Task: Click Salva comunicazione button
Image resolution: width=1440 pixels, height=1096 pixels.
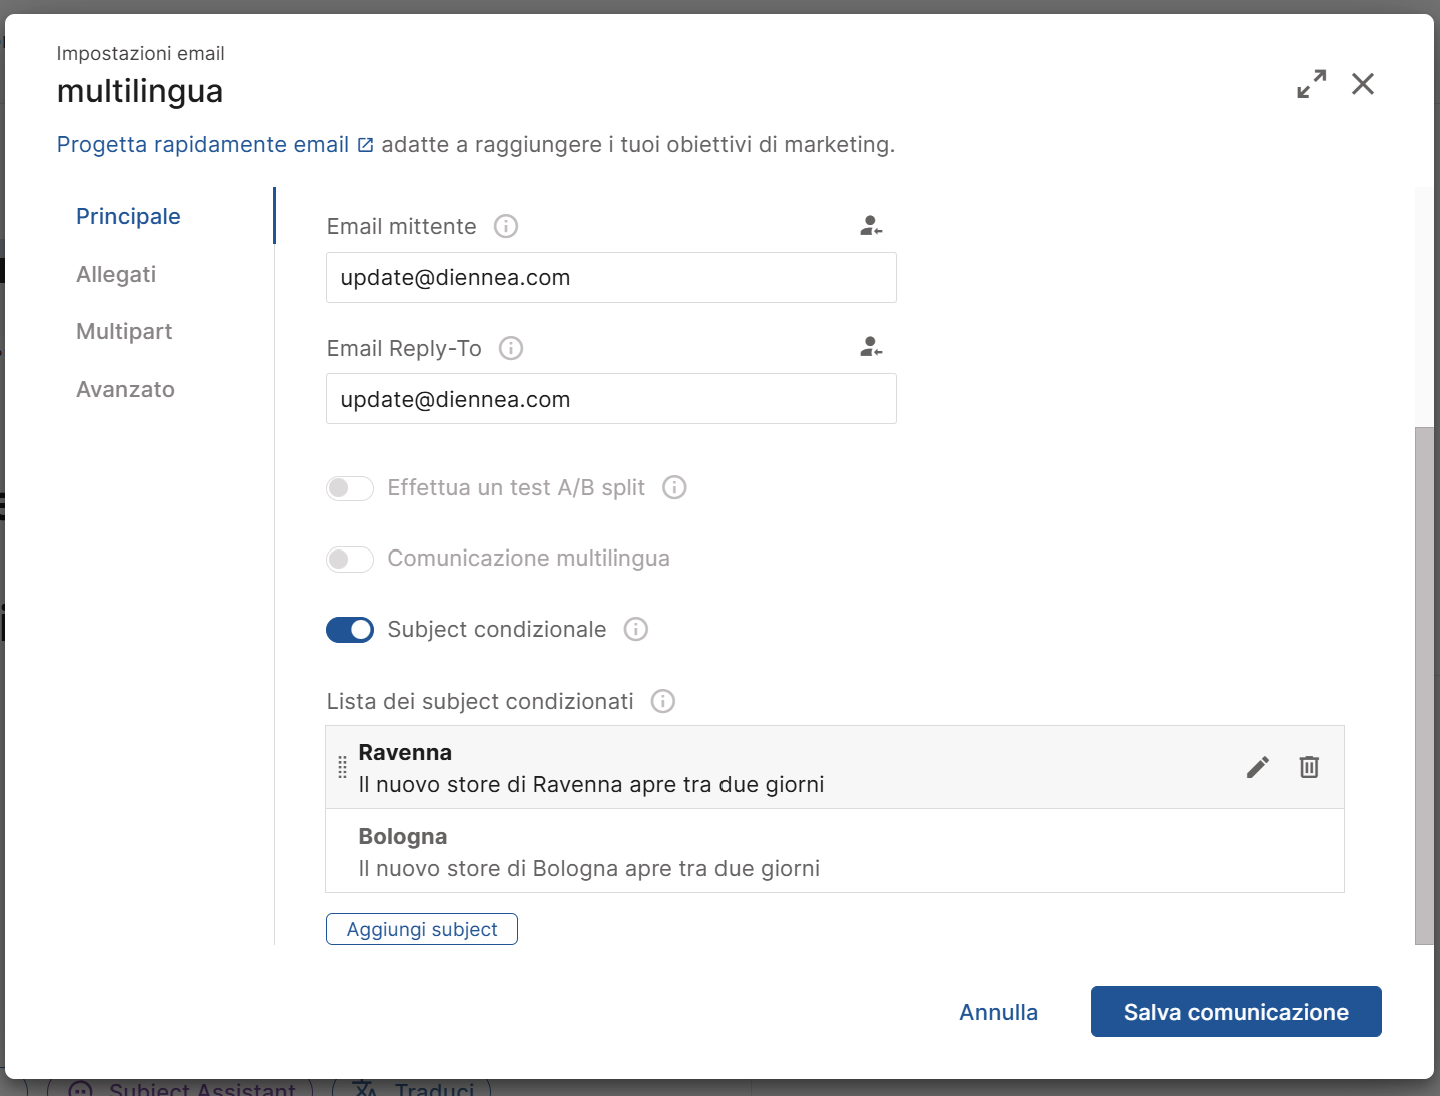Action: click(x=1236, y=1012)
